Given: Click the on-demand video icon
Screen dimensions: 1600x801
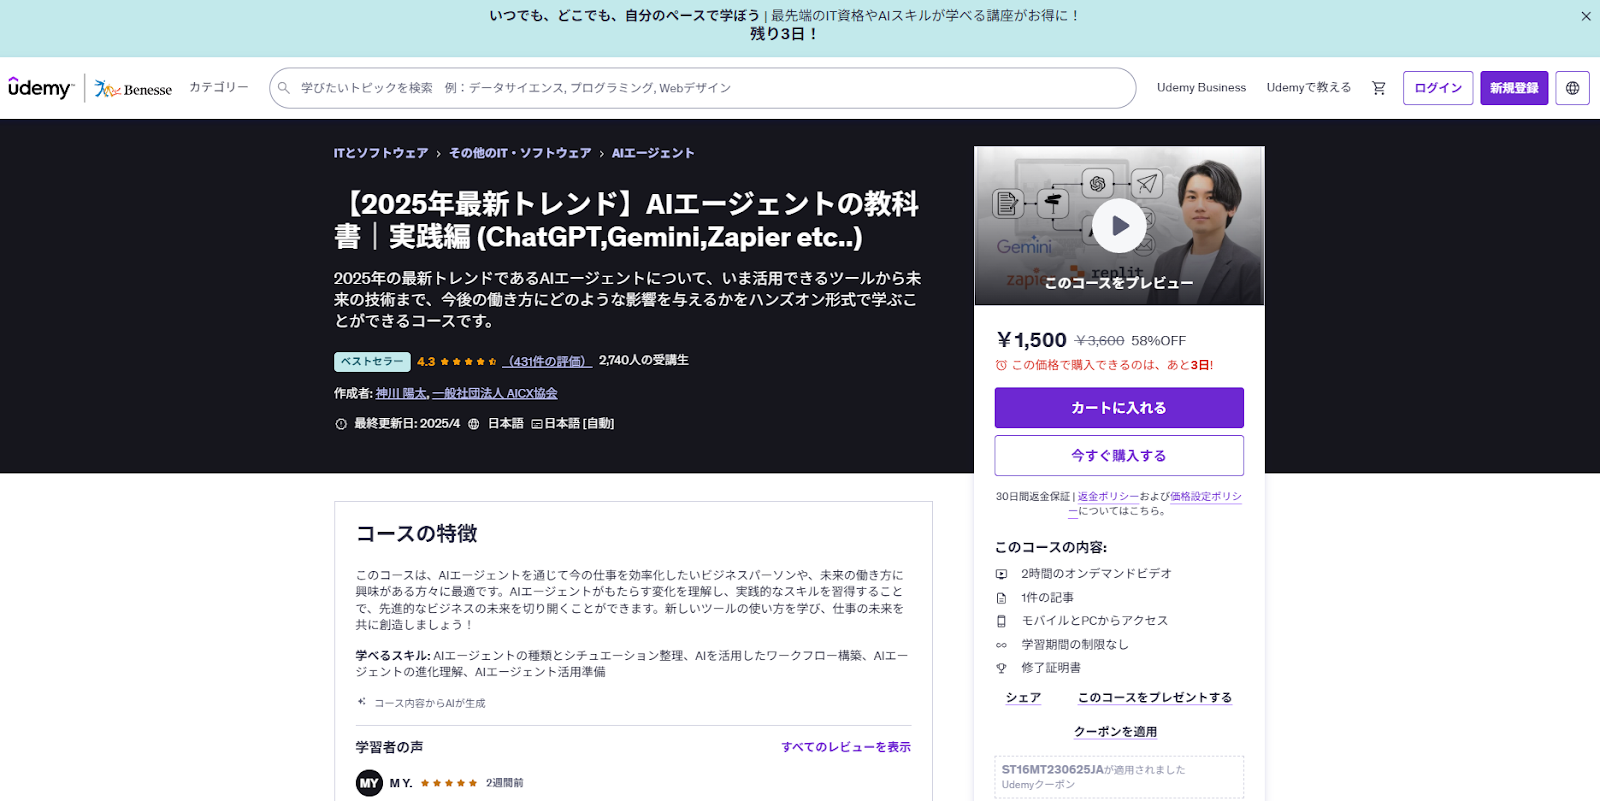Looking at the screenshot, I should tap(1001, 574).
